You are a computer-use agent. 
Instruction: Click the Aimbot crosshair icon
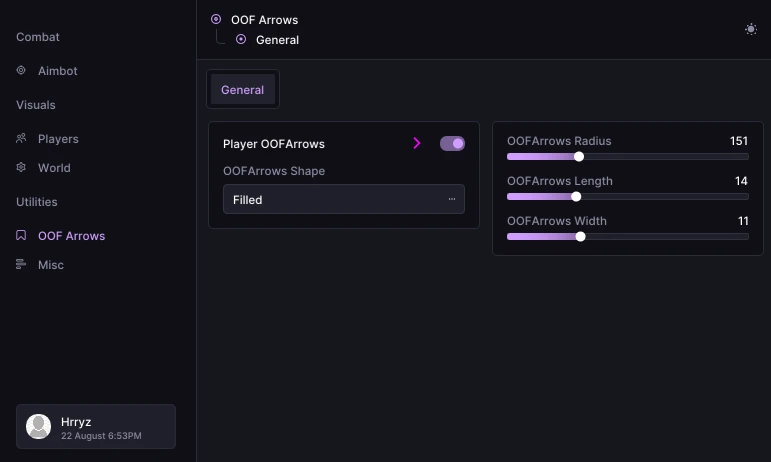(21, 70)
